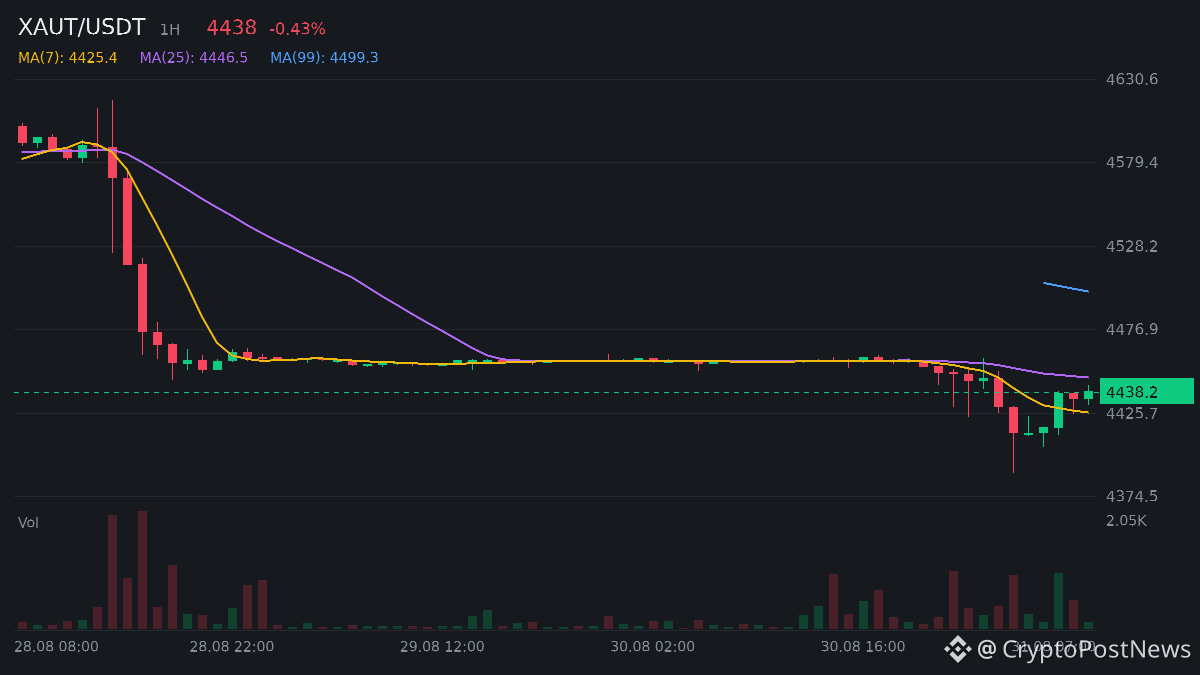
Task: Click the 28.08 08:00 time axis label
Action: click(56, 647)
